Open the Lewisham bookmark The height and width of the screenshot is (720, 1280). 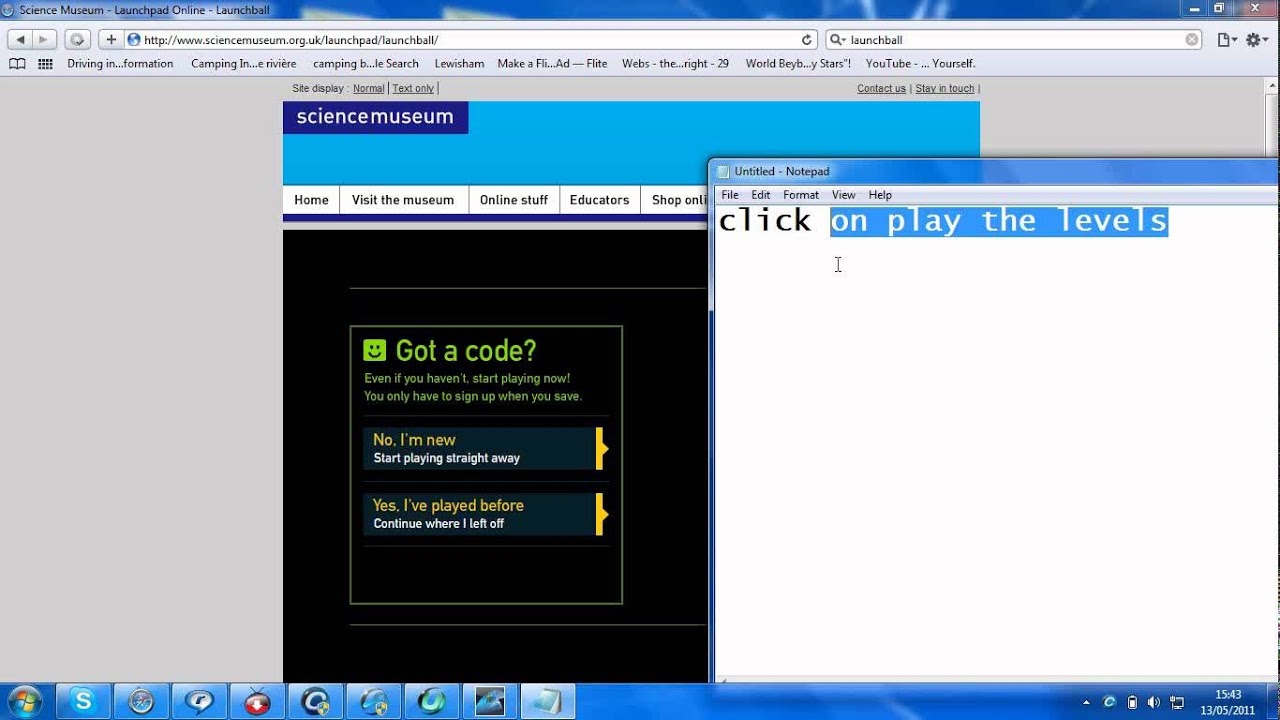point(459,63)
